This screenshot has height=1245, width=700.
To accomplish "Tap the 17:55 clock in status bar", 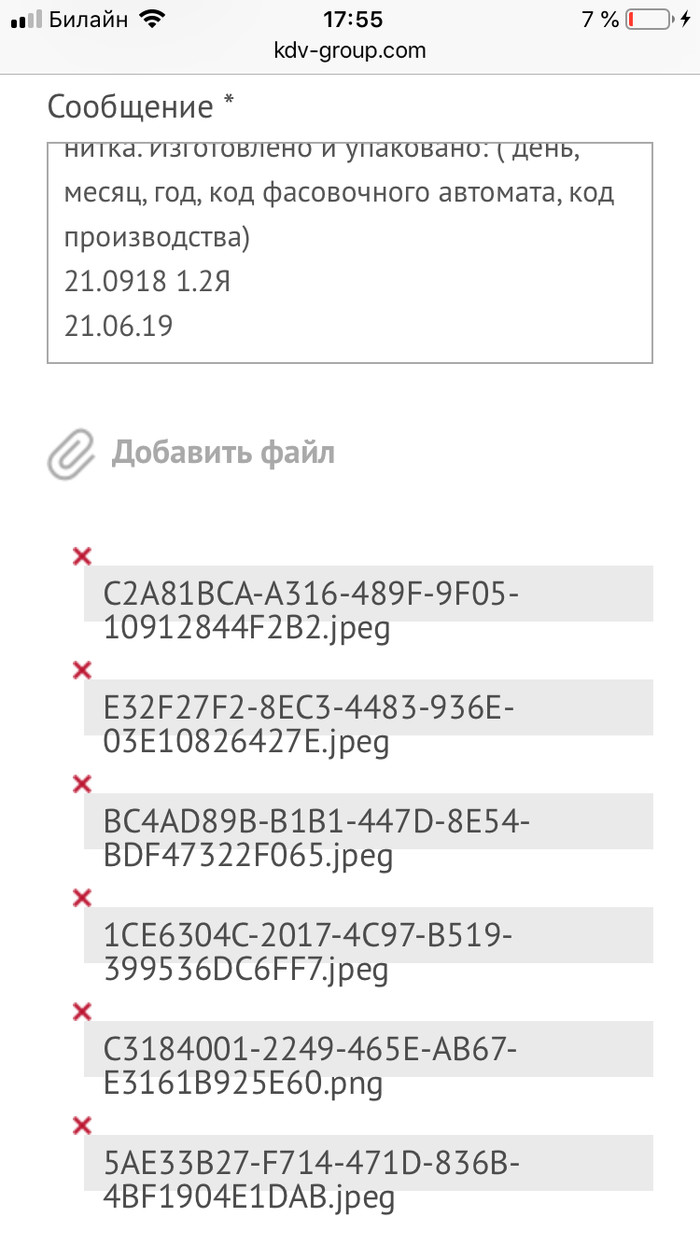I will point(352,19).
